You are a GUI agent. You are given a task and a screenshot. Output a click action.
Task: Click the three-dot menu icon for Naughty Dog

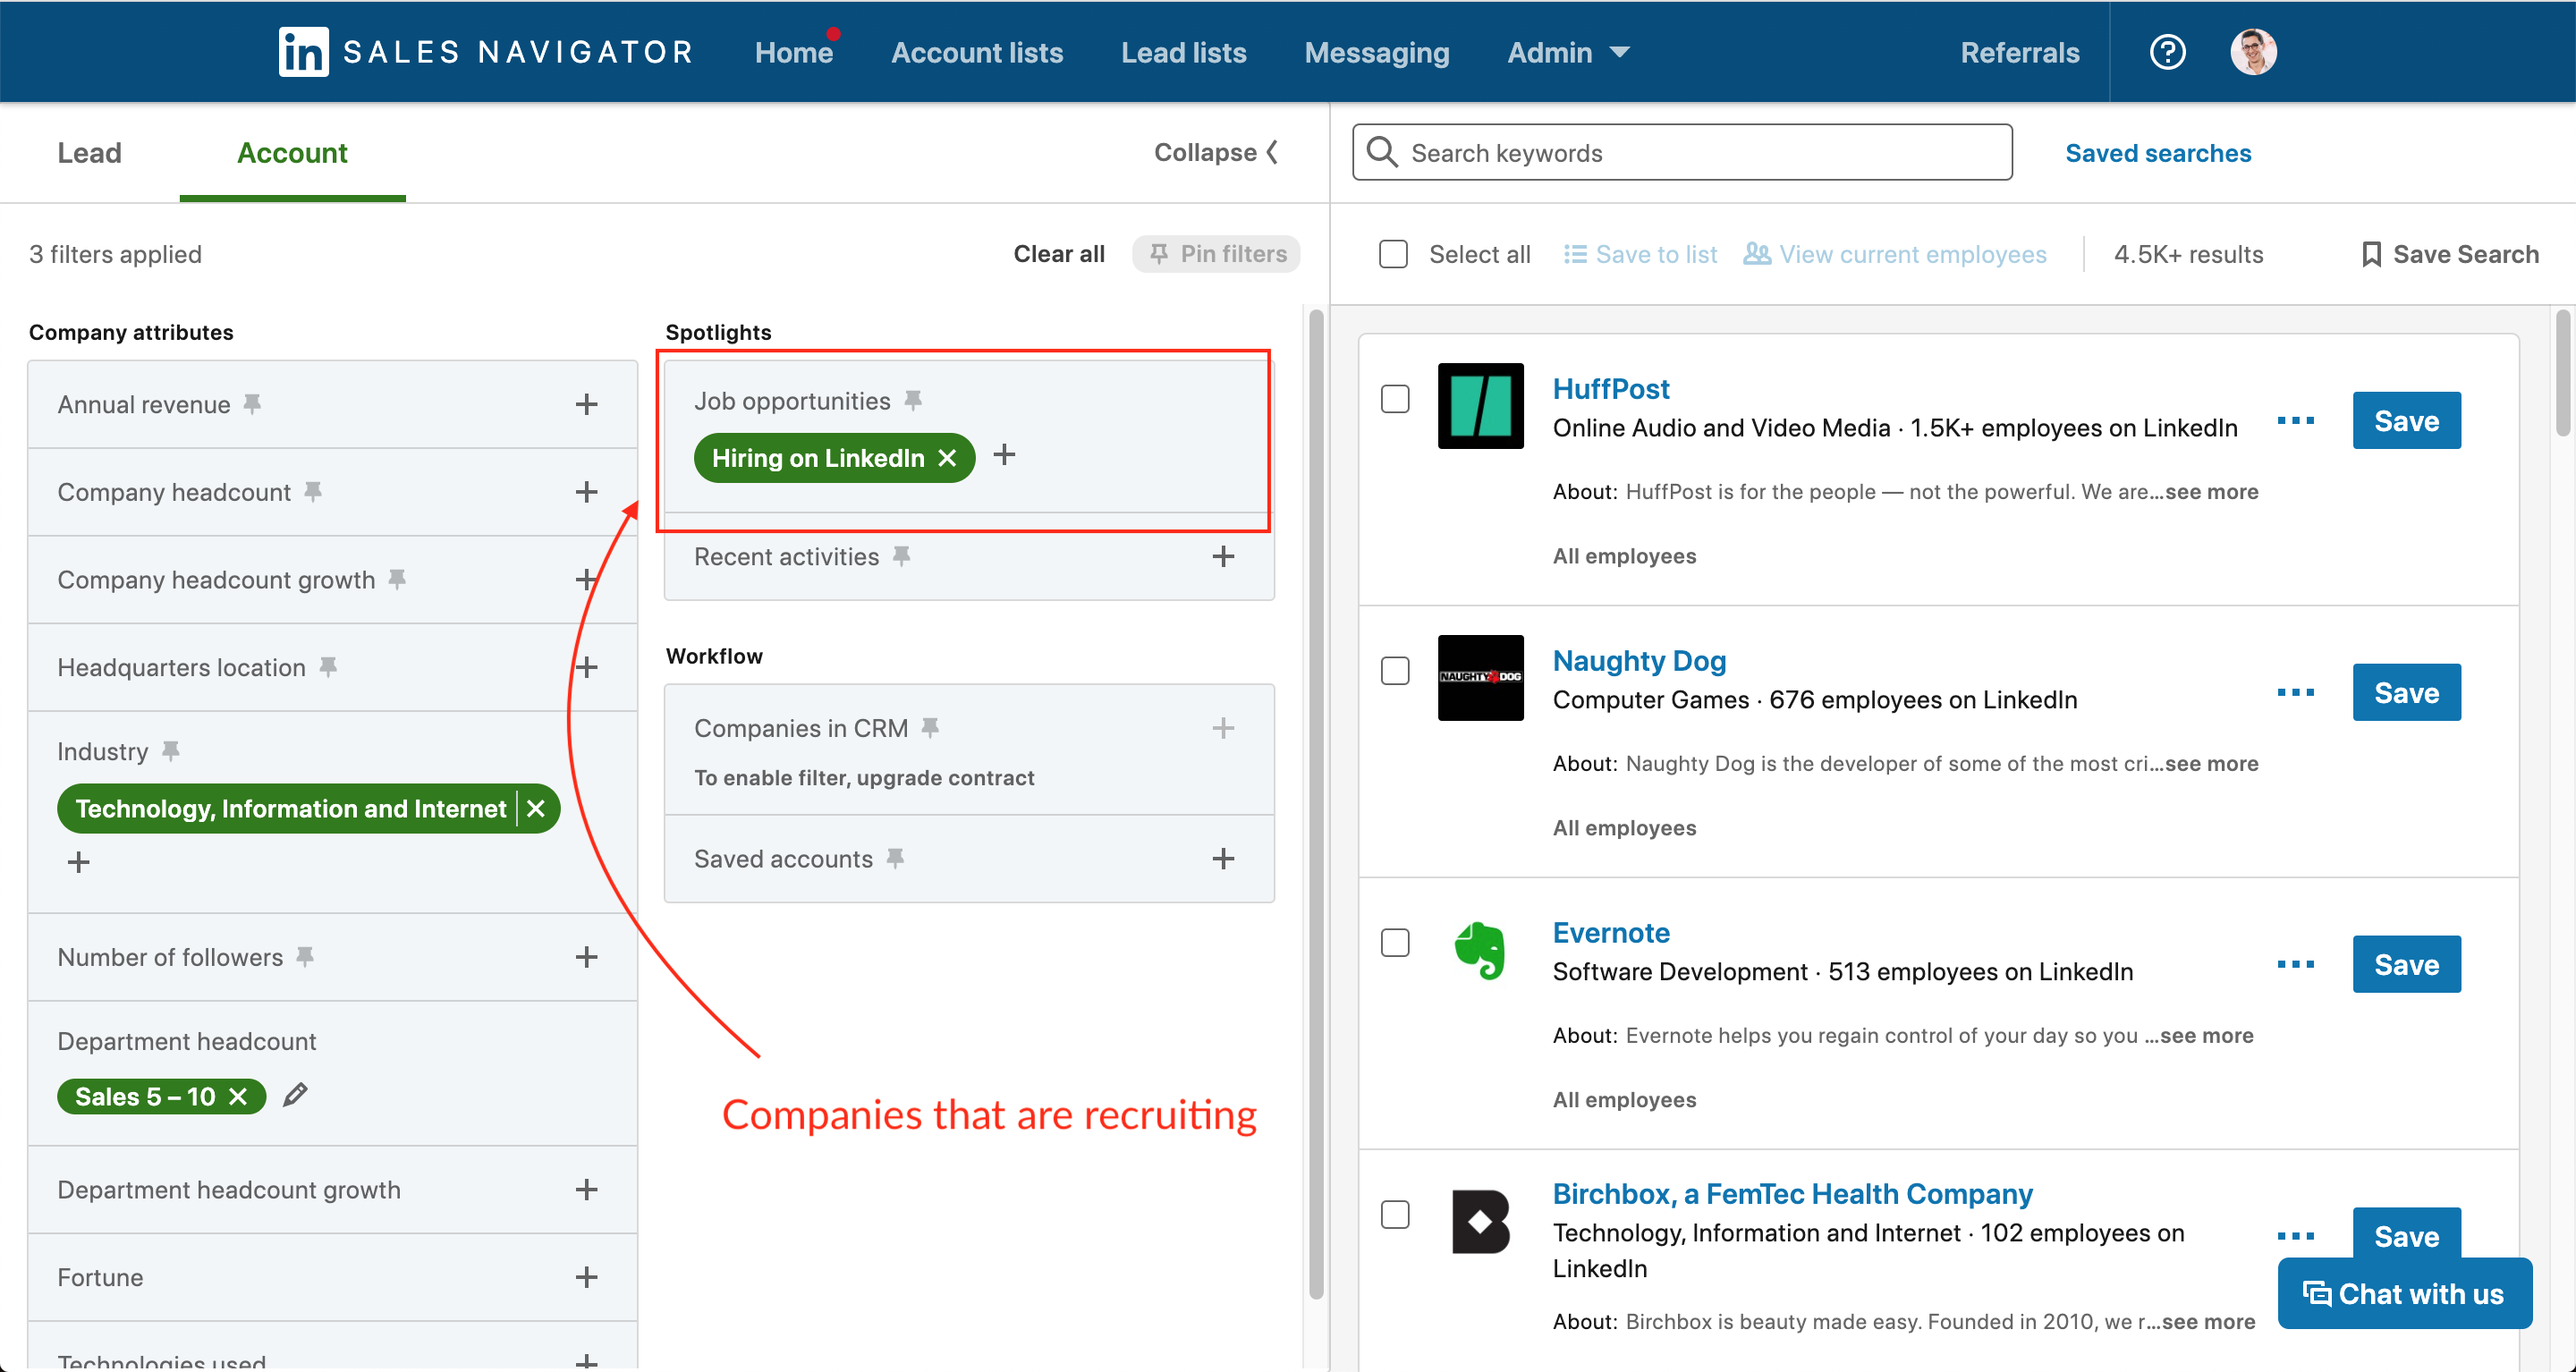pos(2297,692)
